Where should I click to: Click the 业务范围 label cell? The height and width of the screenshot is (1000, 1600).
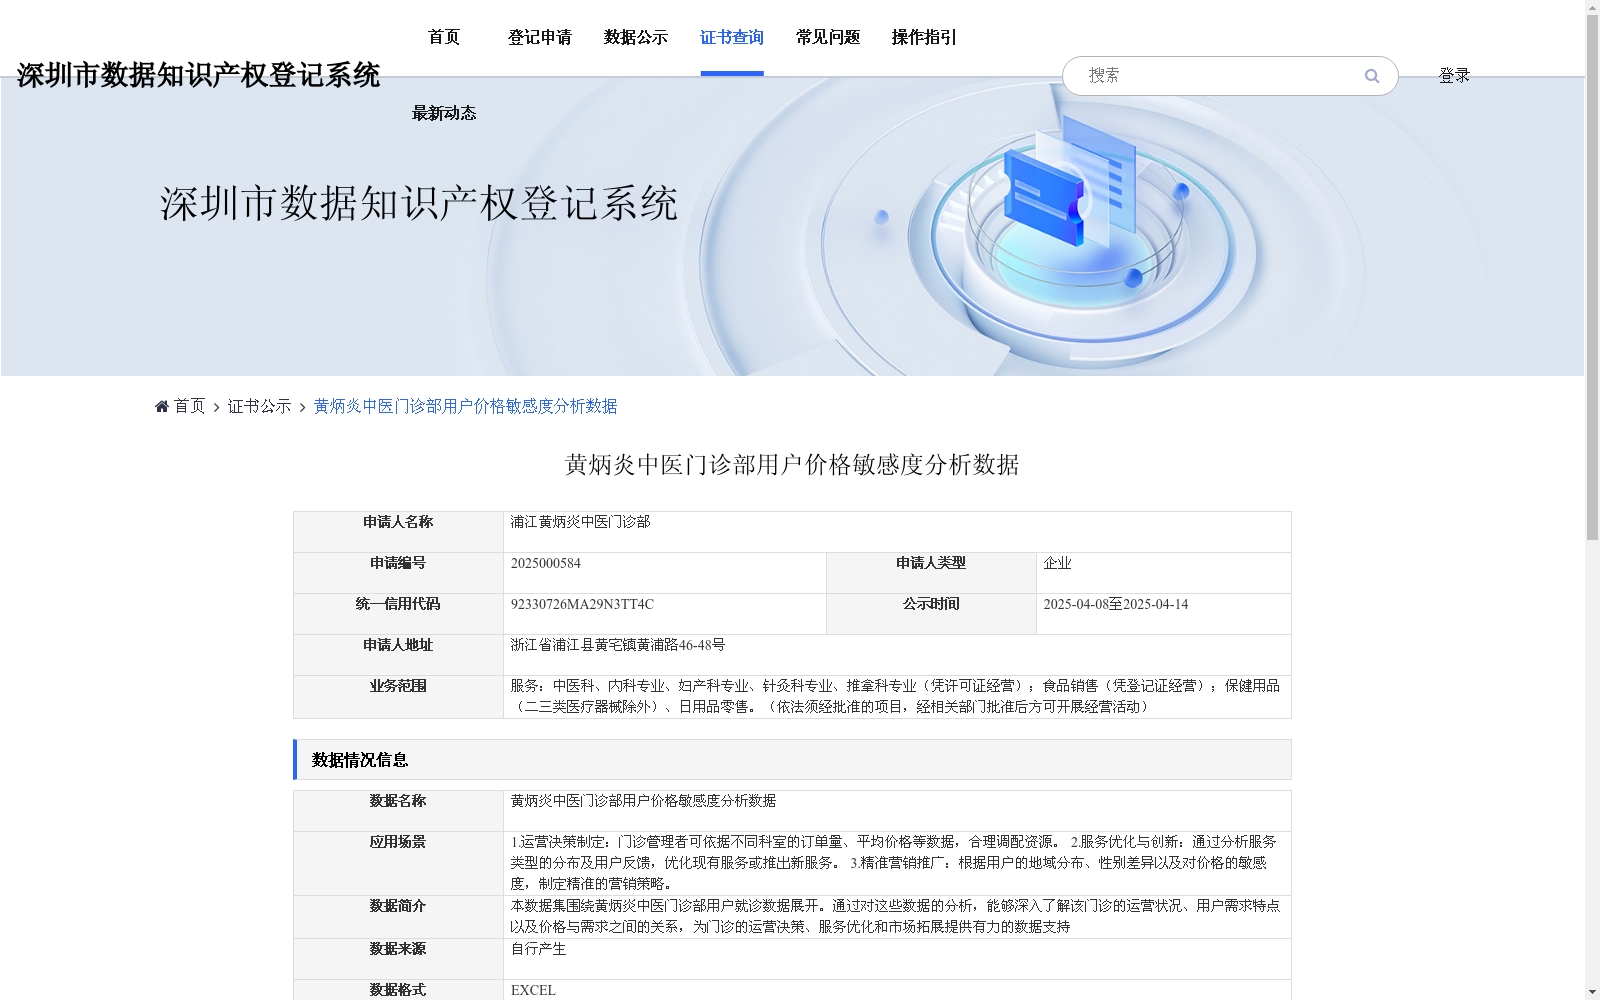pyautogui.click(x=398, y=697)
